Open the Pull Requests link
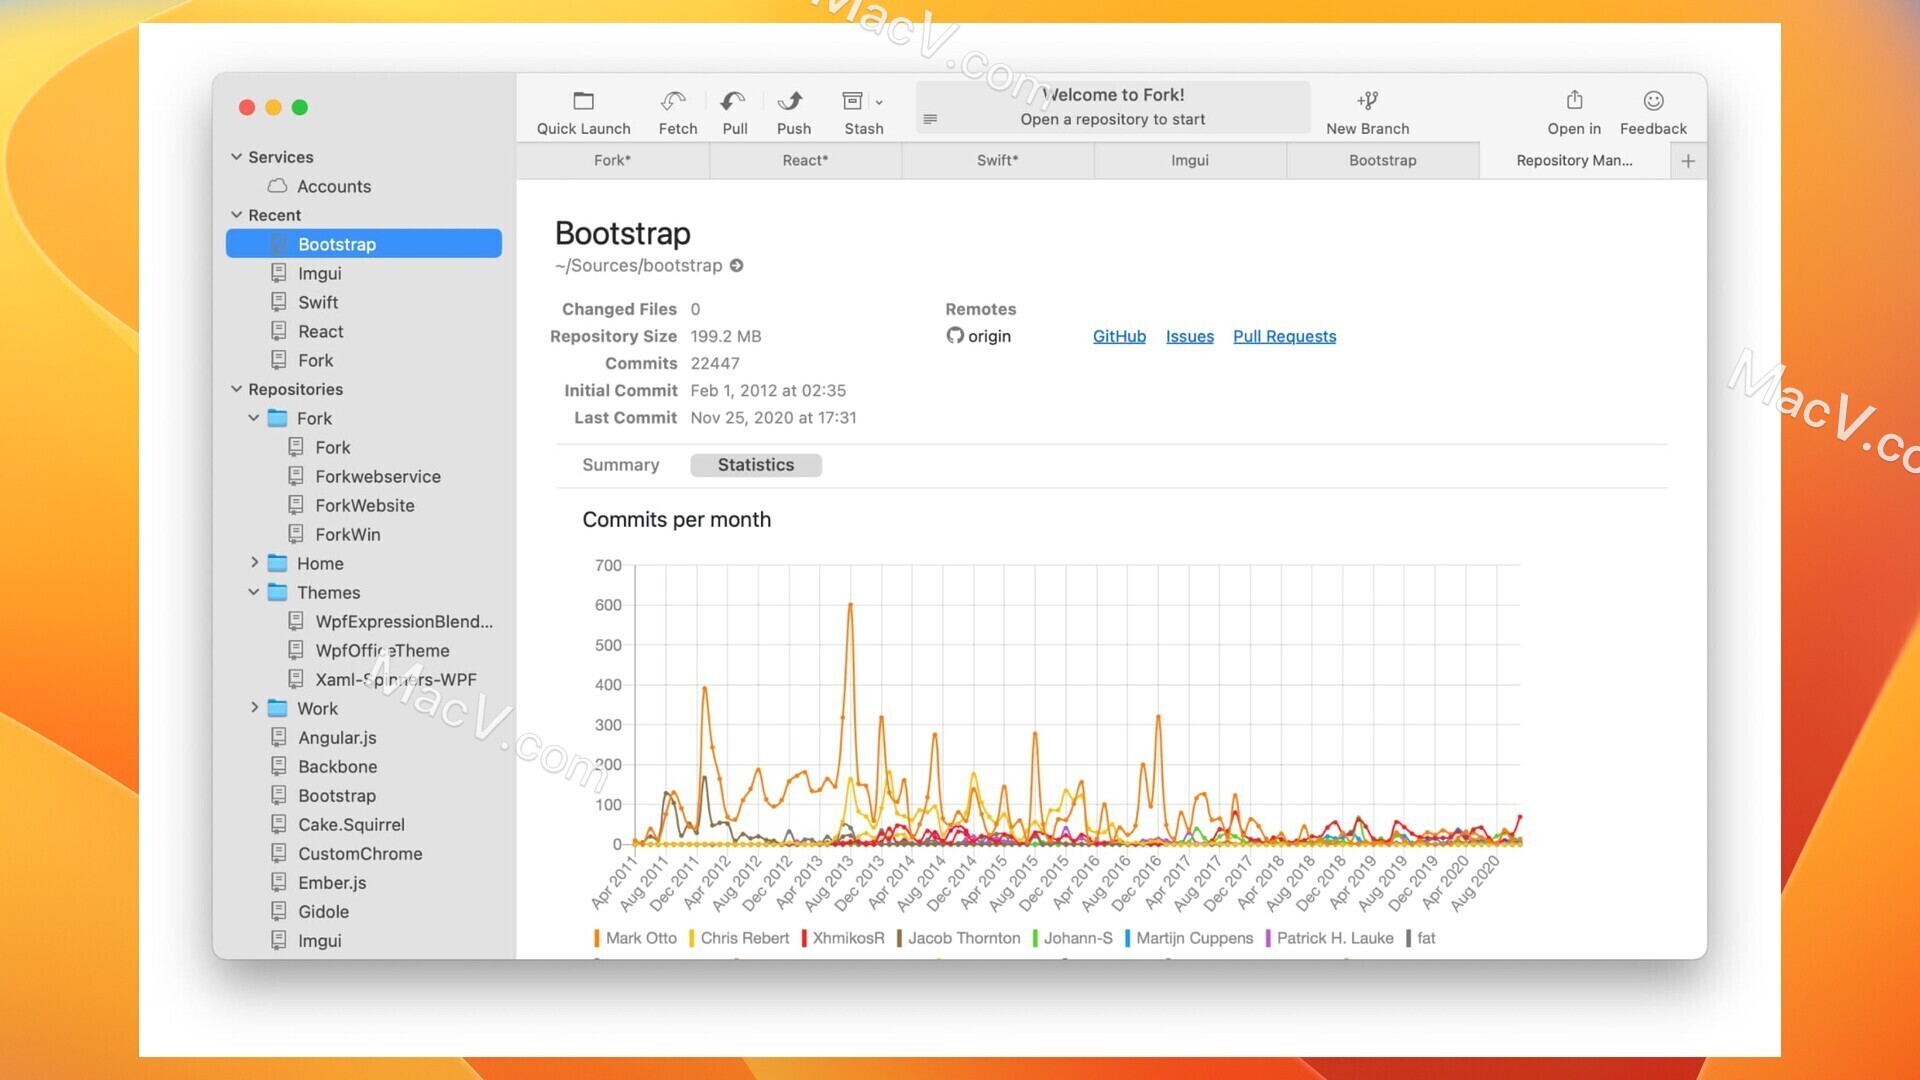 1284,336
